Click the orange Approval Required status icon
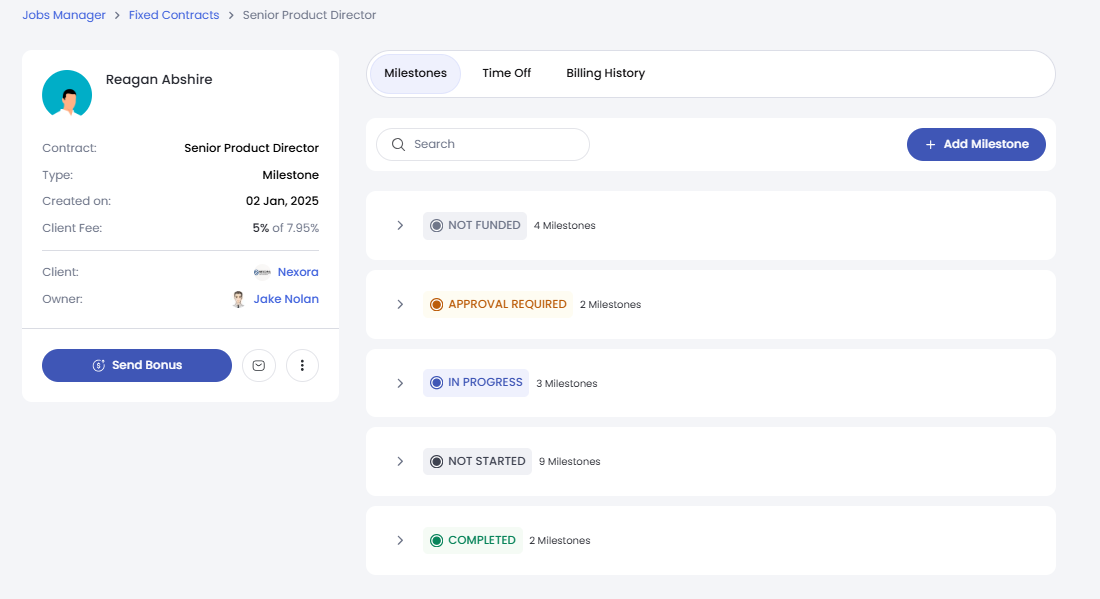1100x599 pixels. point(436,304)
